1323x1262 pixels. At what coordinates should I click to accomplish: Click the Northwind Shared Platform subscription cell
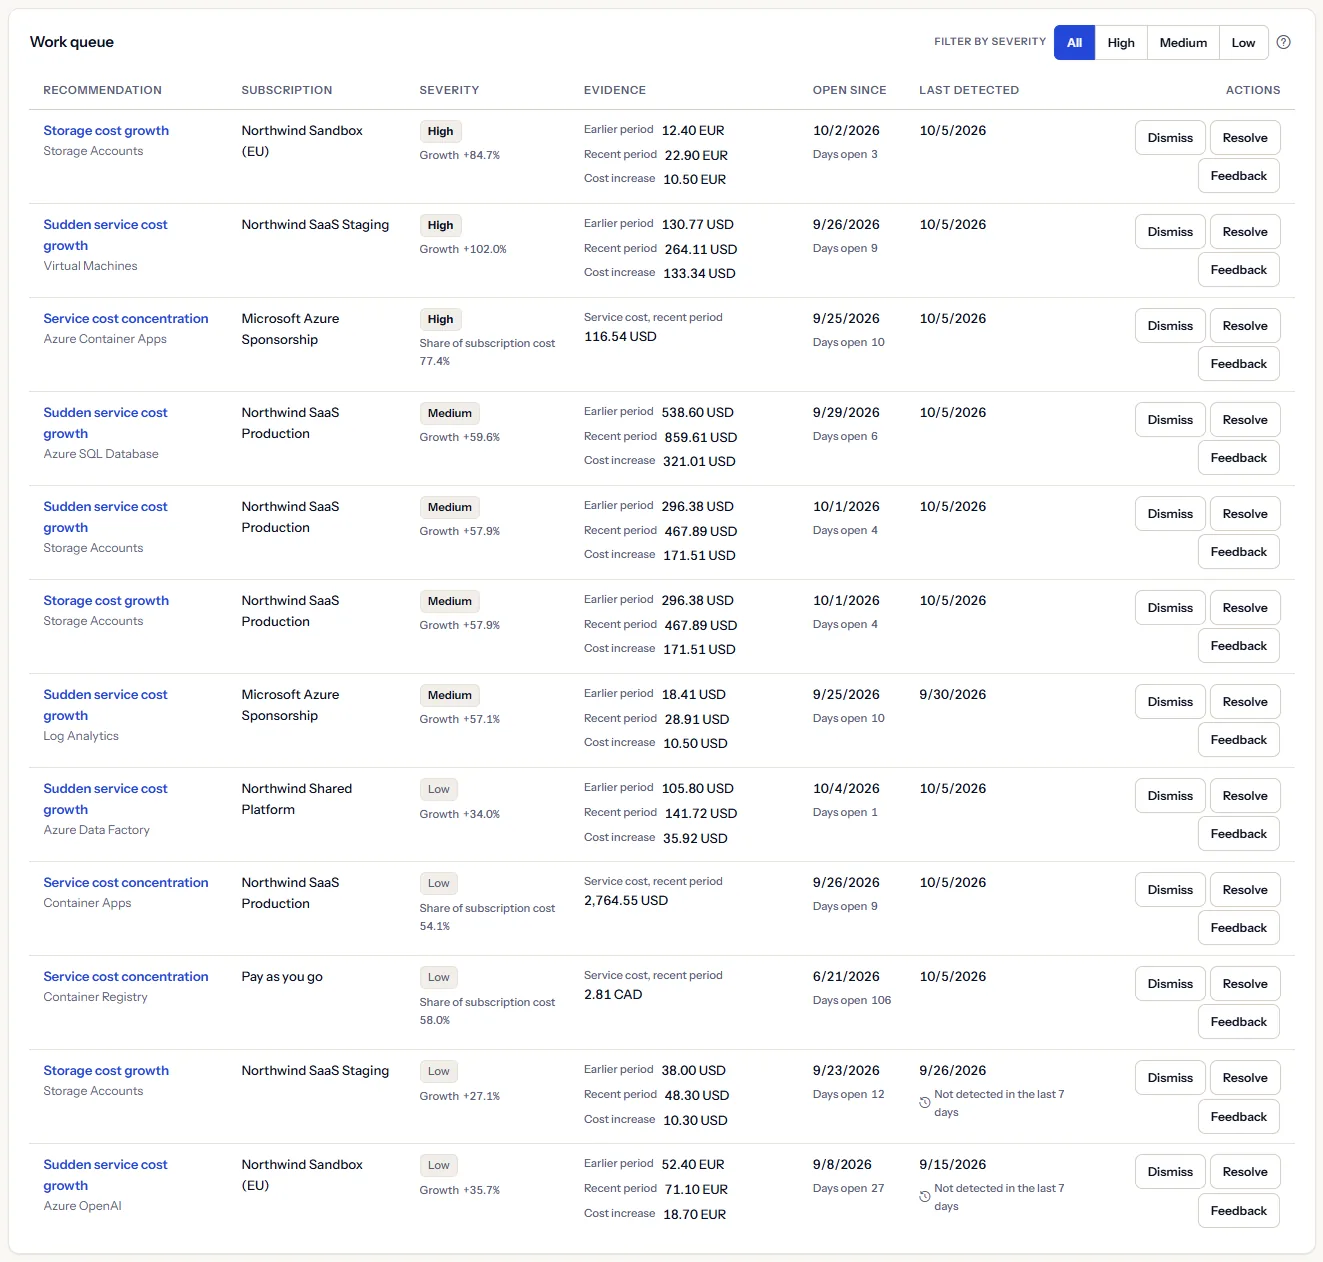click(x=297, y=799)
